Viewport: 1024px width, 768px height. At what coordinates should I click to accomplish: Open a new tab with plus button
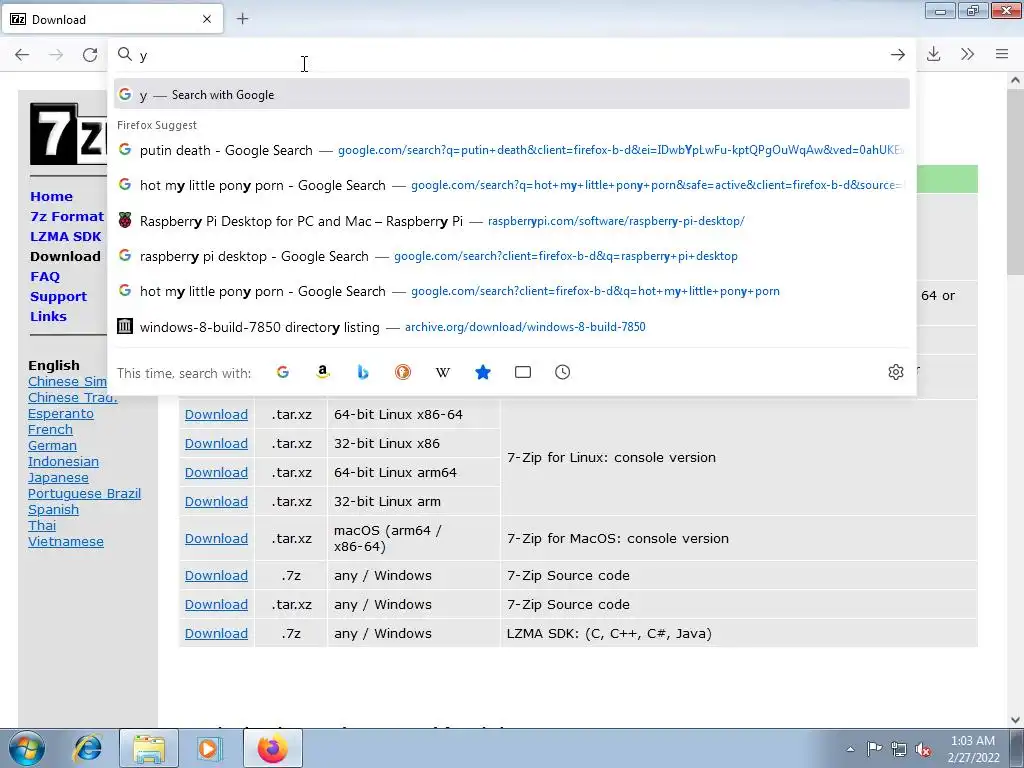click(242, 19)
